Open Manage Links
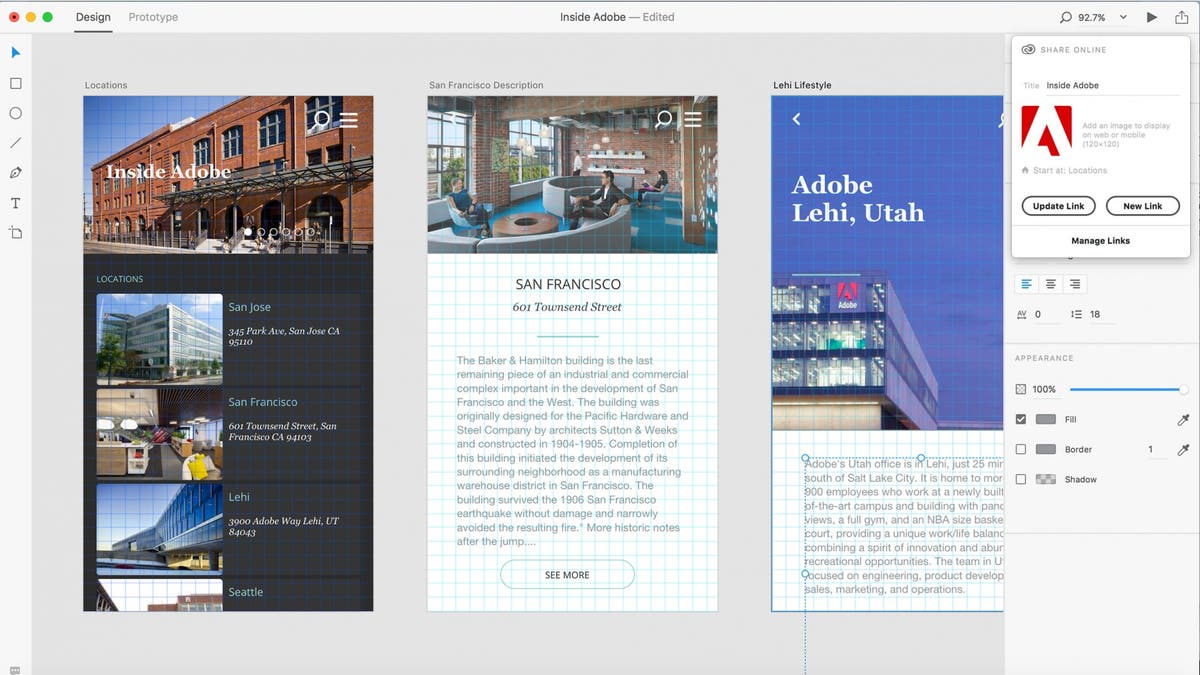 tap(1100, 240)
